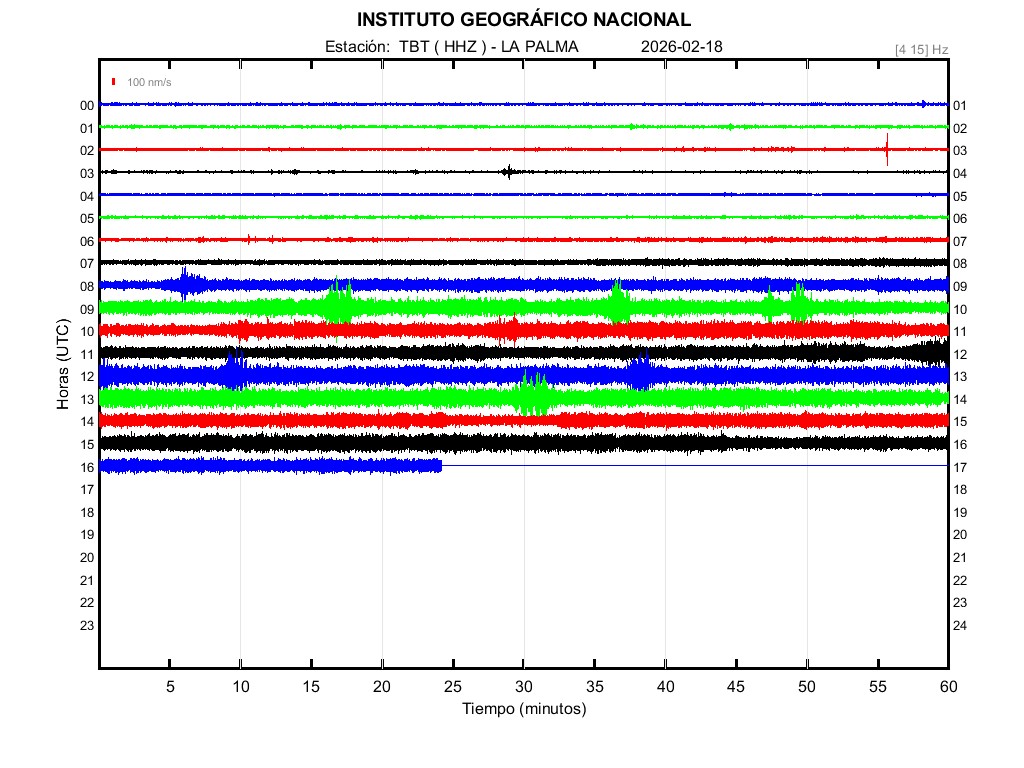The width and height of the screenshot is (1024, 768).
Task: Click the red 100 nm/s scale bar
Action: (x=115, y=82)
